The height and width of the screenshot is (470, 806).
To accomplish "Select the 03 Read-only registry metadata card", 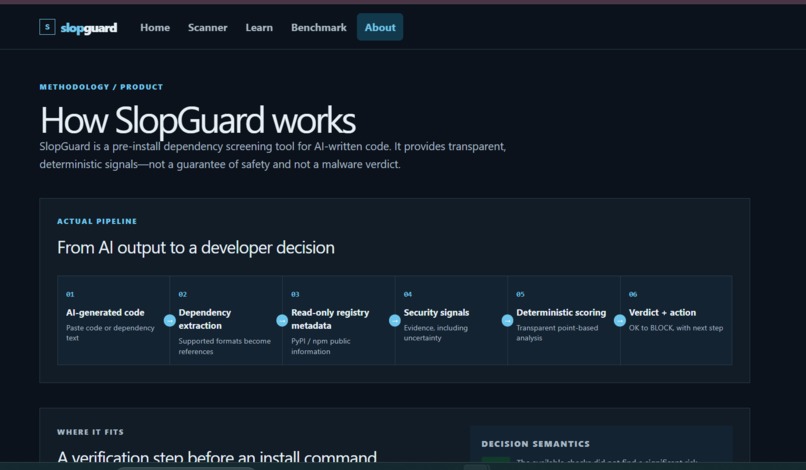I will coord(339,320).
